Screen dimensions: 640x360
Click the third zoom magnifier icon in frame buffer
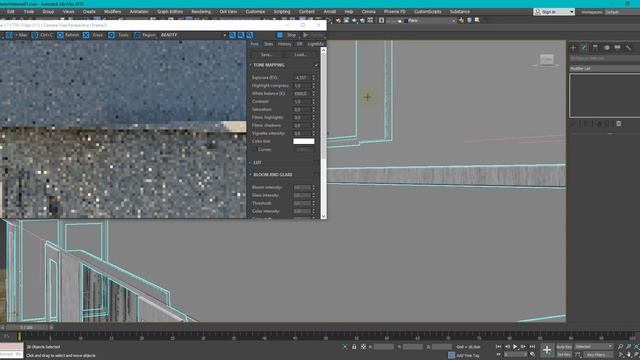point(250,35)
